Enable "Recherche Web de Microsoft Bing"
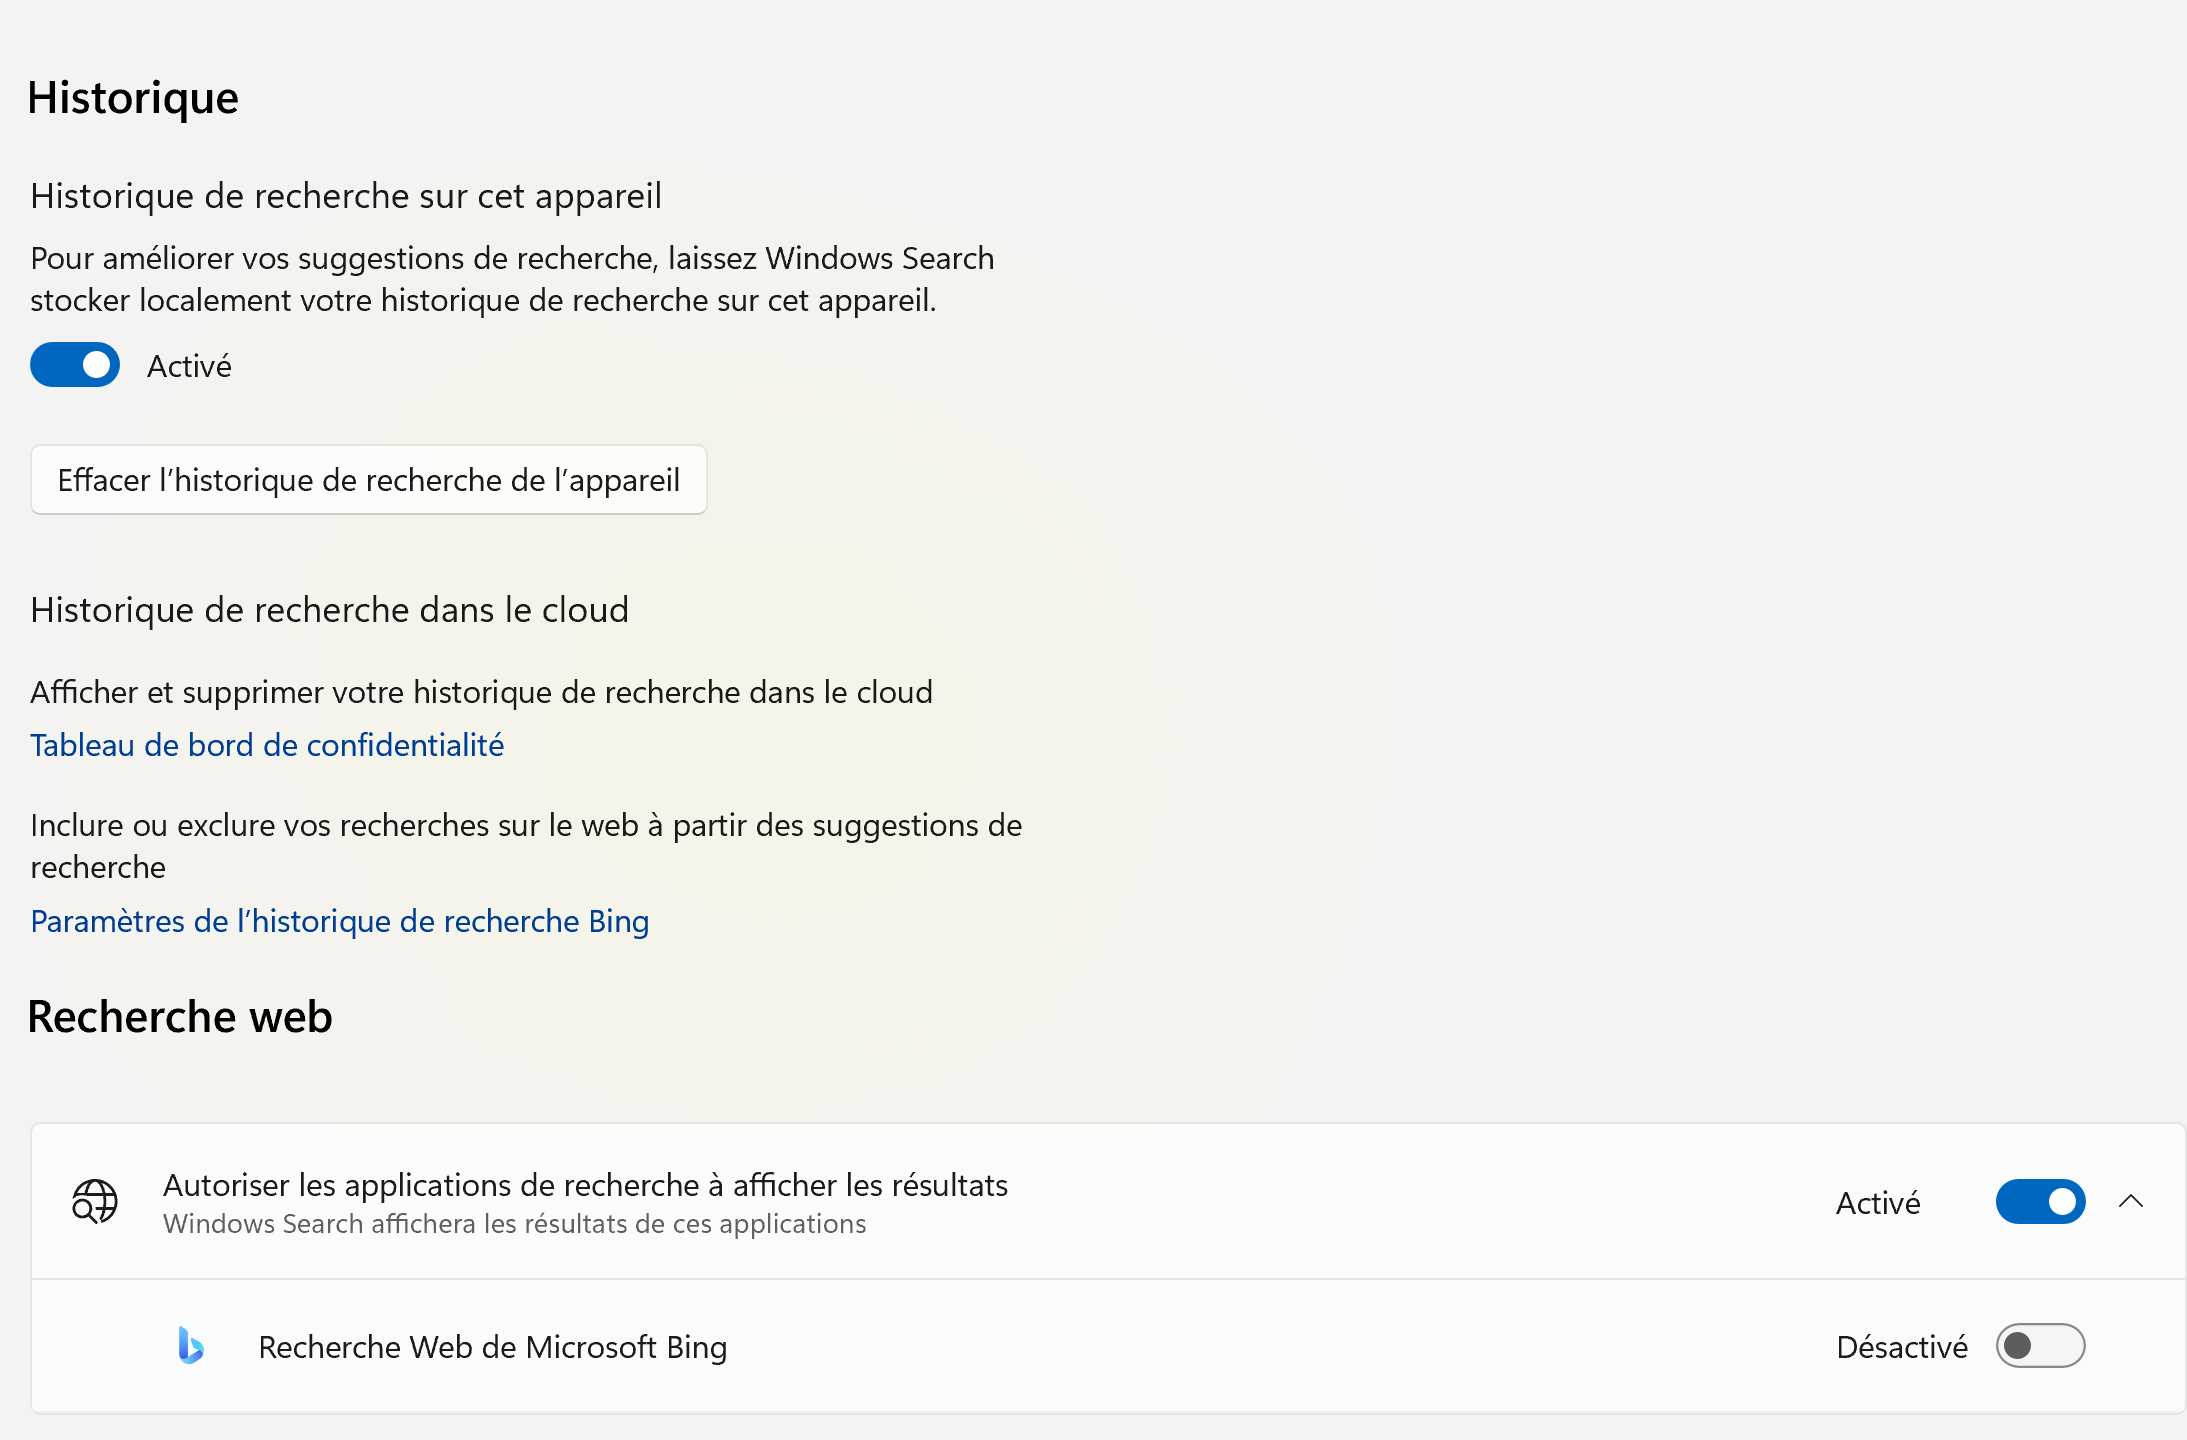Screen dimensions: 2187x1440 click(2040, 1347)
